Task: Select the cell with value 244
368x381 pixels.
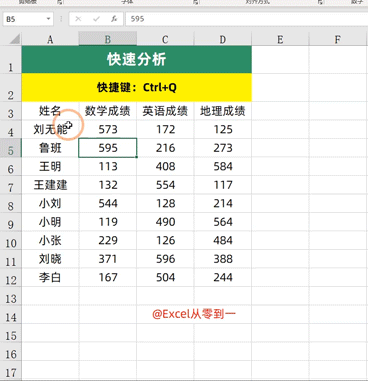Action: [223, 277]
